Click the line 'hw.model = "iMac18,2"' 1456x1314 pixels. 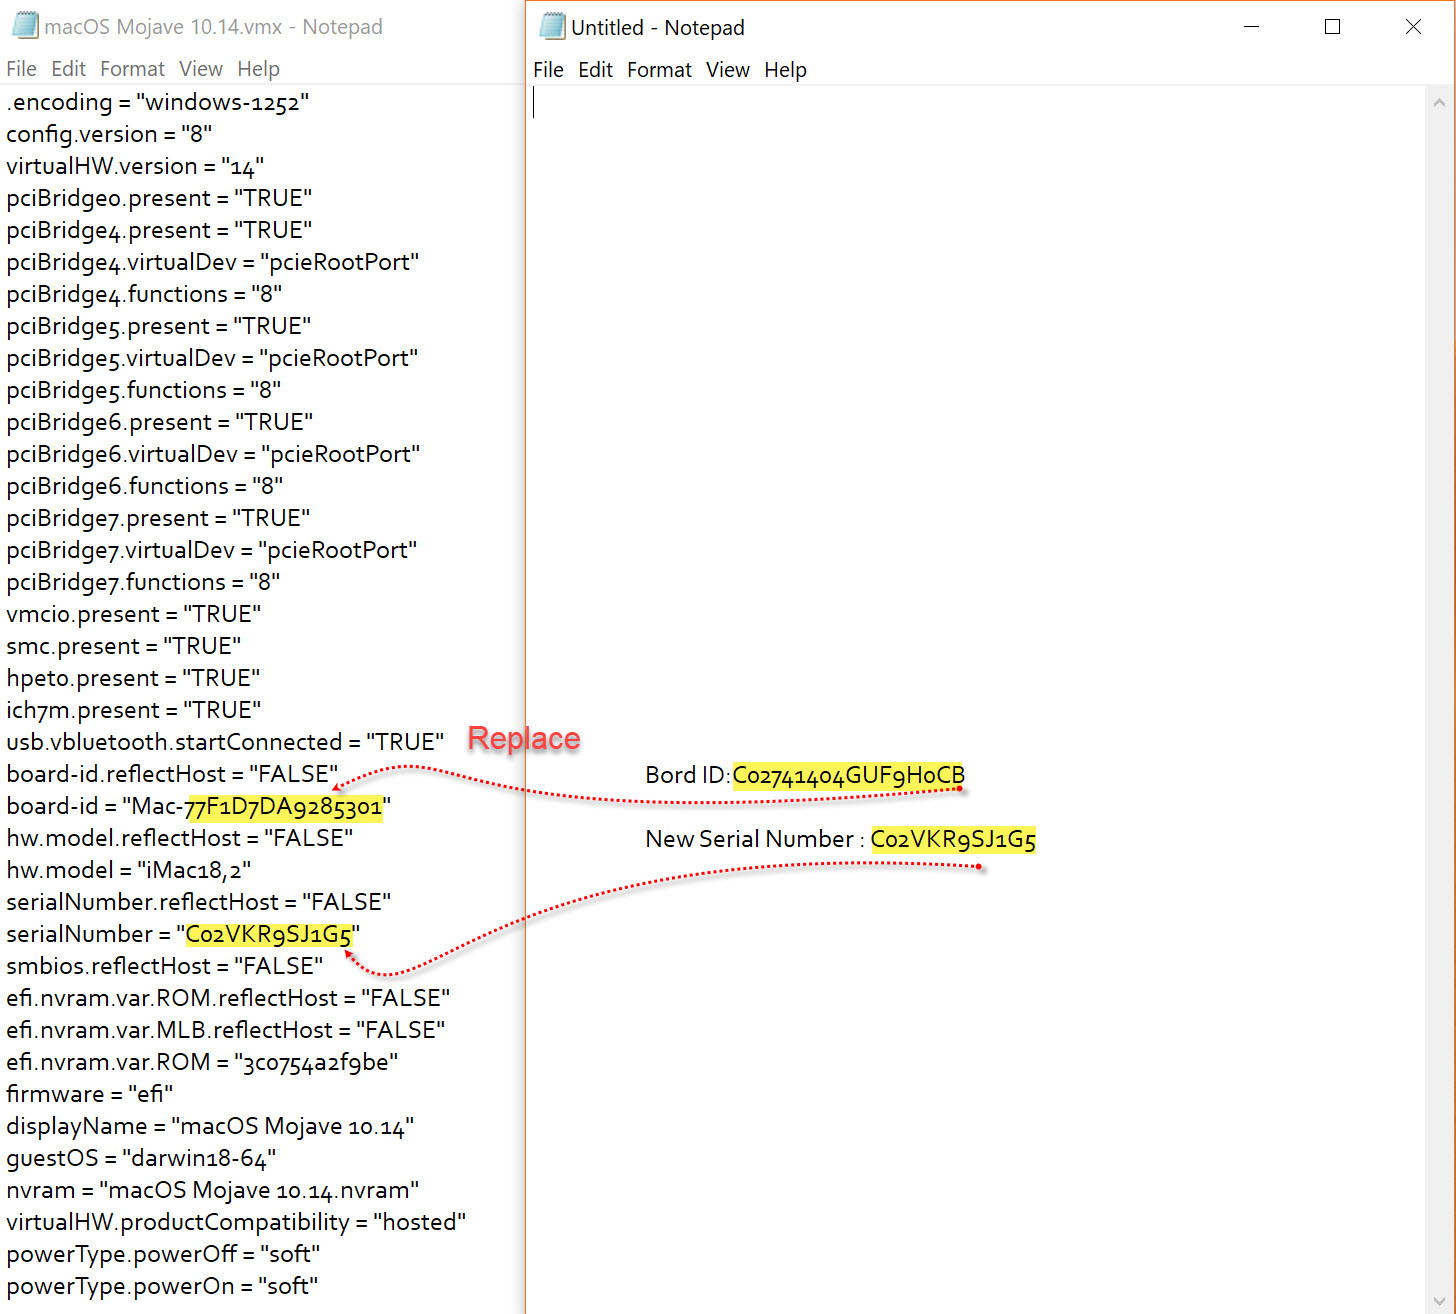tap(128, 870)
